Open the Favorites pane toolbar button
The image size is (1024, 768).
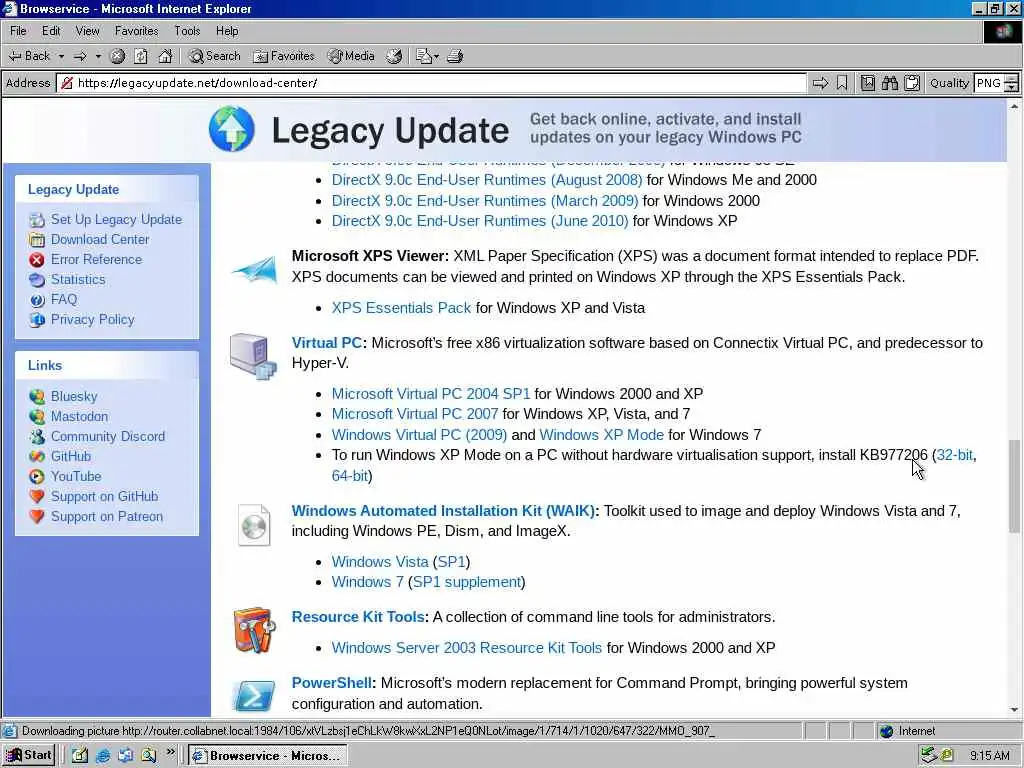283,56
